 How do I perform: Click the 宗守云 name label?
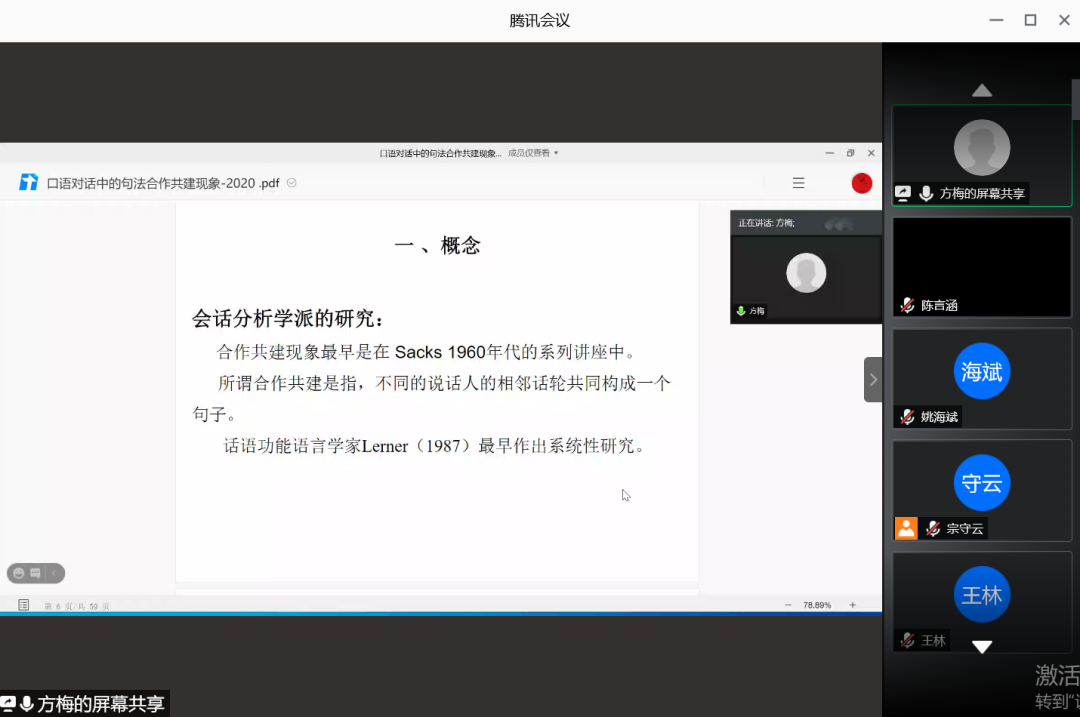[x=965, y=528]
